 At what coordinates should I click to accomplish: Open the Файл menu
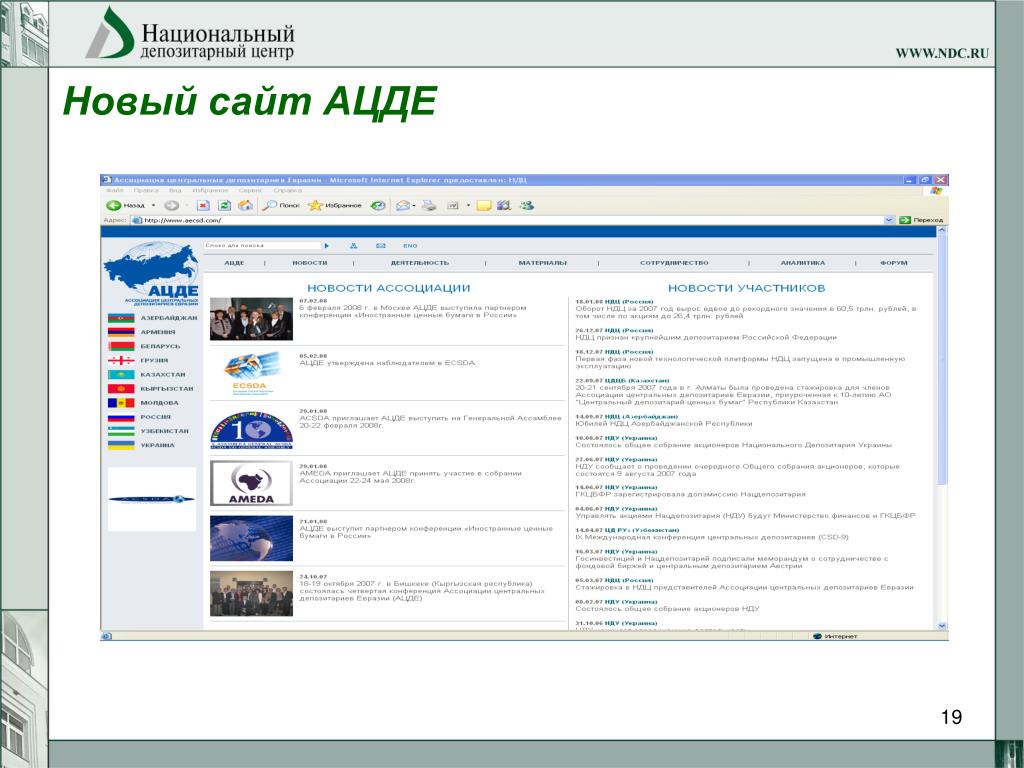[x=115, y=191]
